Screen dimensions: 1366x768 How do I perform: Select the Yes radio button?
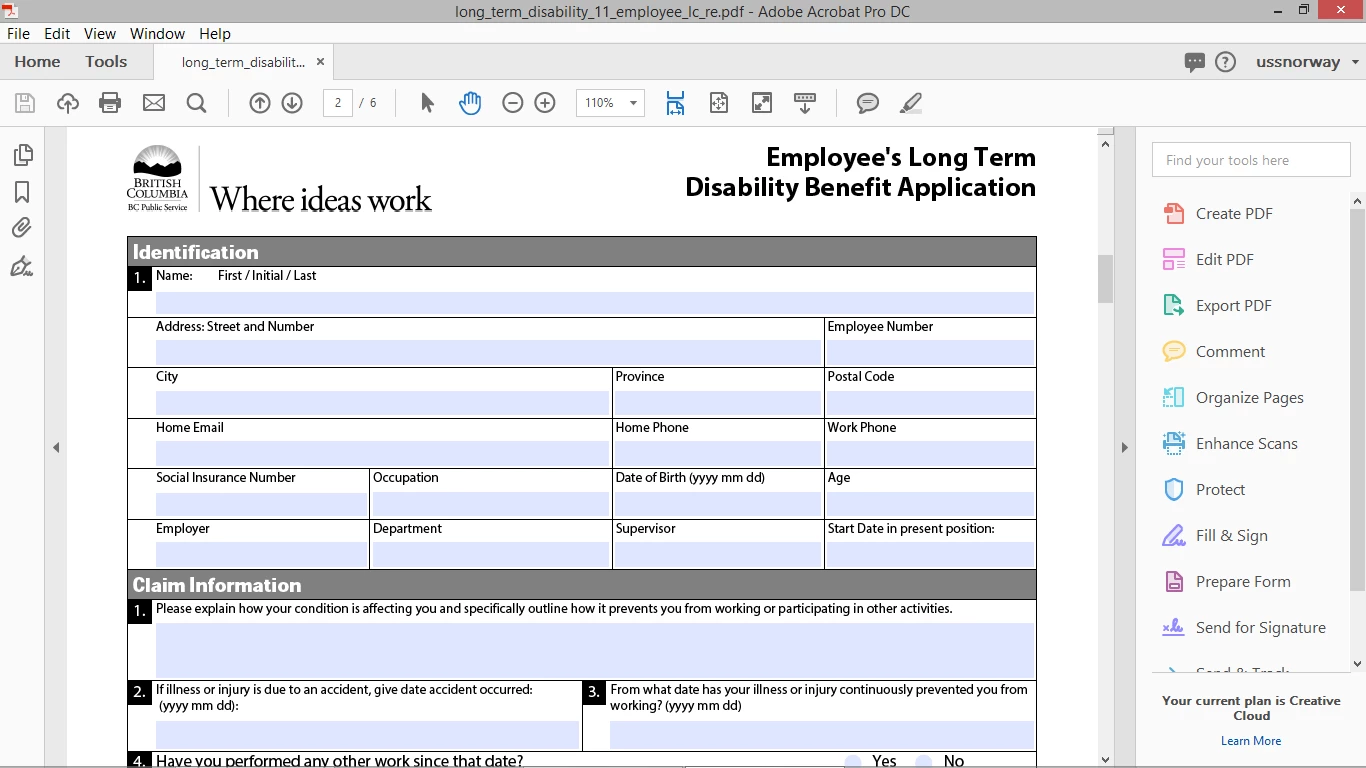(853, 762)
